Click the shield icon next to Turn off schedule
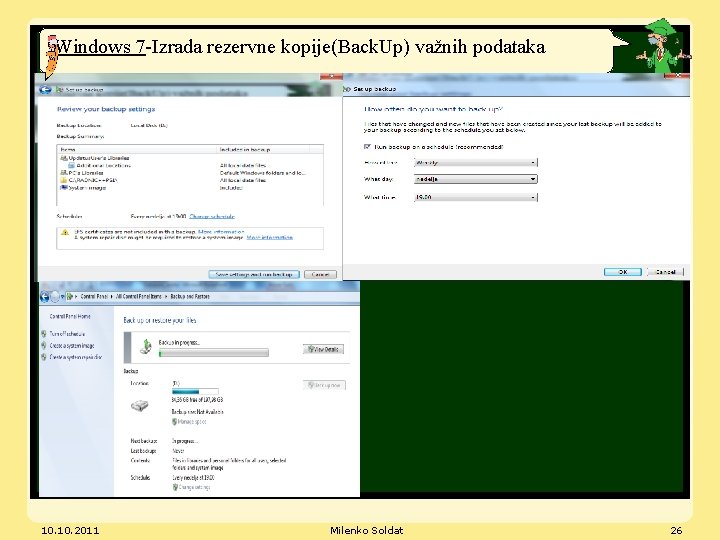720x540 pixels. click(x=44, y=334)
